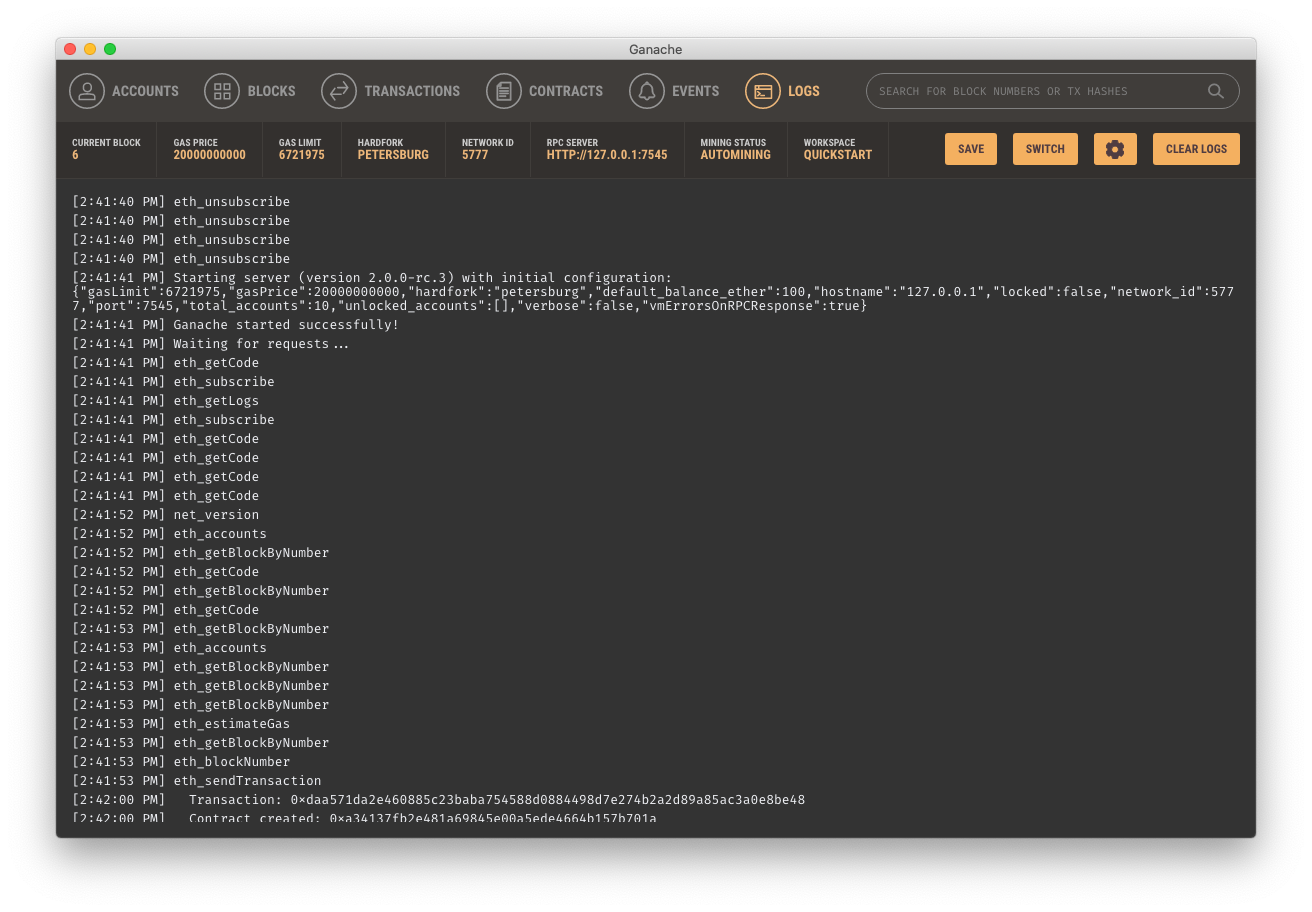Click the Save workspace button
Viewport: 1312px width, 912px height.
(x=971, y=149)
